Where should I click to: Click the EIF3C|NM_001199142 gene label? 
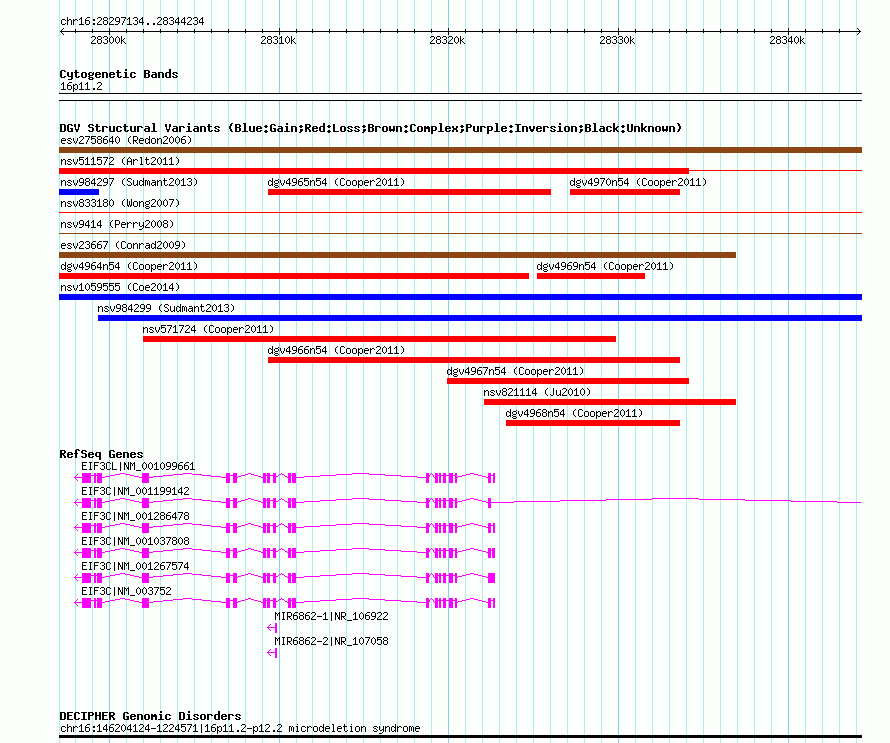[x=135, y=491]
